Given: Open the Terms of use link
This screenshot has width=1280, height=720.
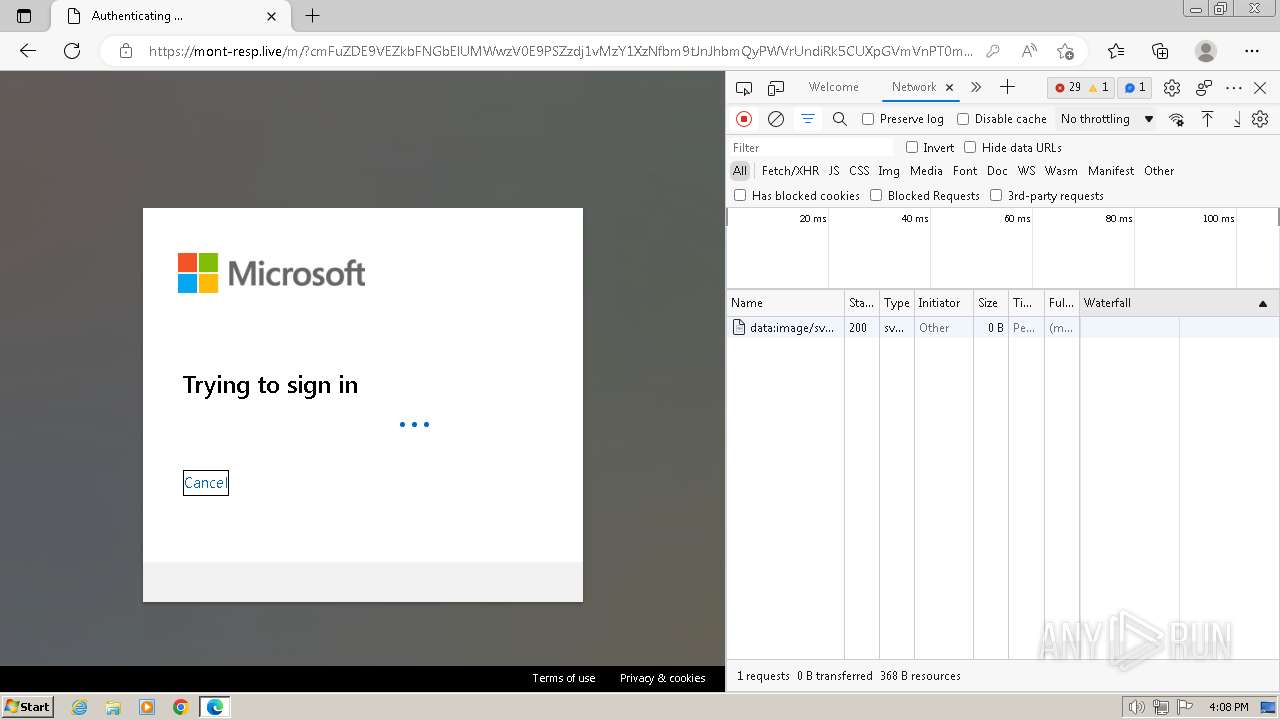Looking at the screenshot, I should point(563,678).
